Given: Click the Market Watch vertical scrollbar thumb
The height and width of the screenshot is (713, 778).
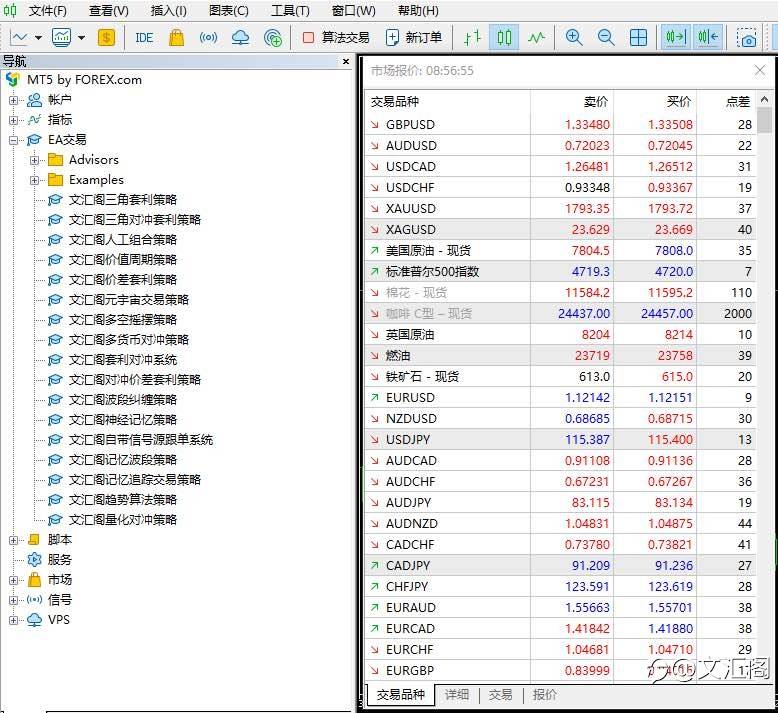Looking at the screenshot, I should tap(764, 120).
